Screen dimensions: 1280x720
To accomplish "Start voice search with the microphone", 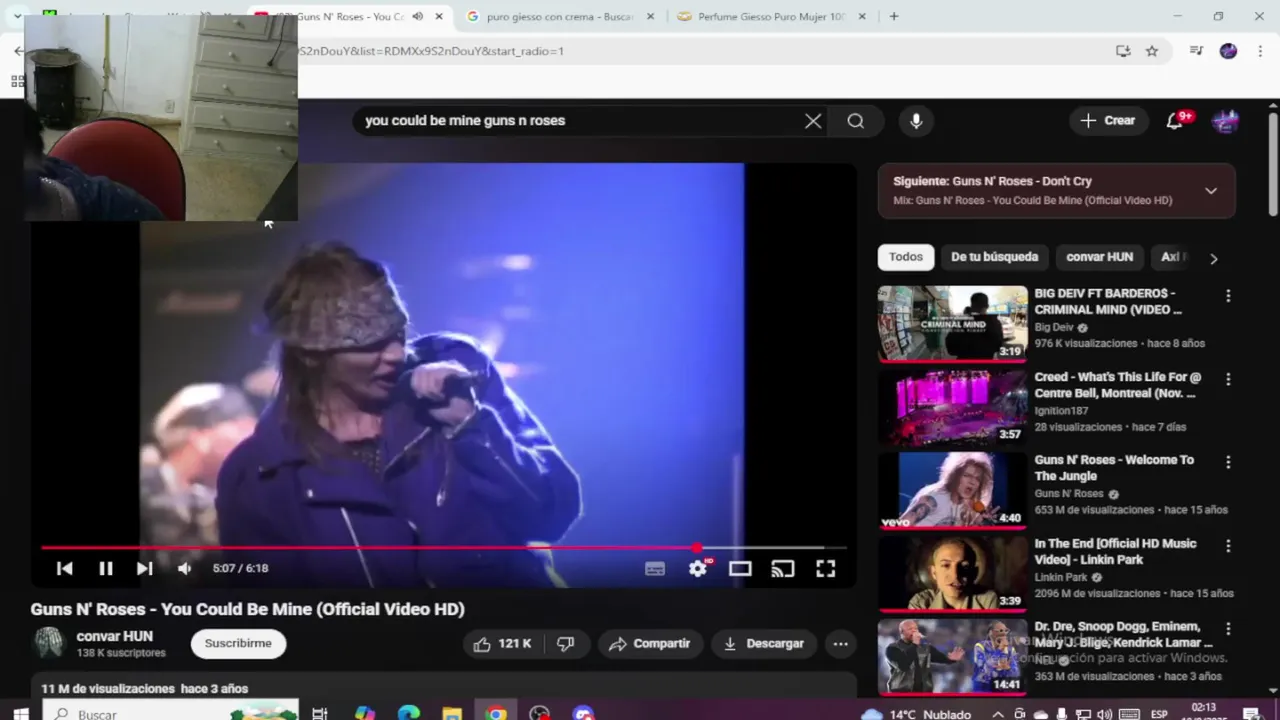I will pyautogui.click(x=916, y=121).
